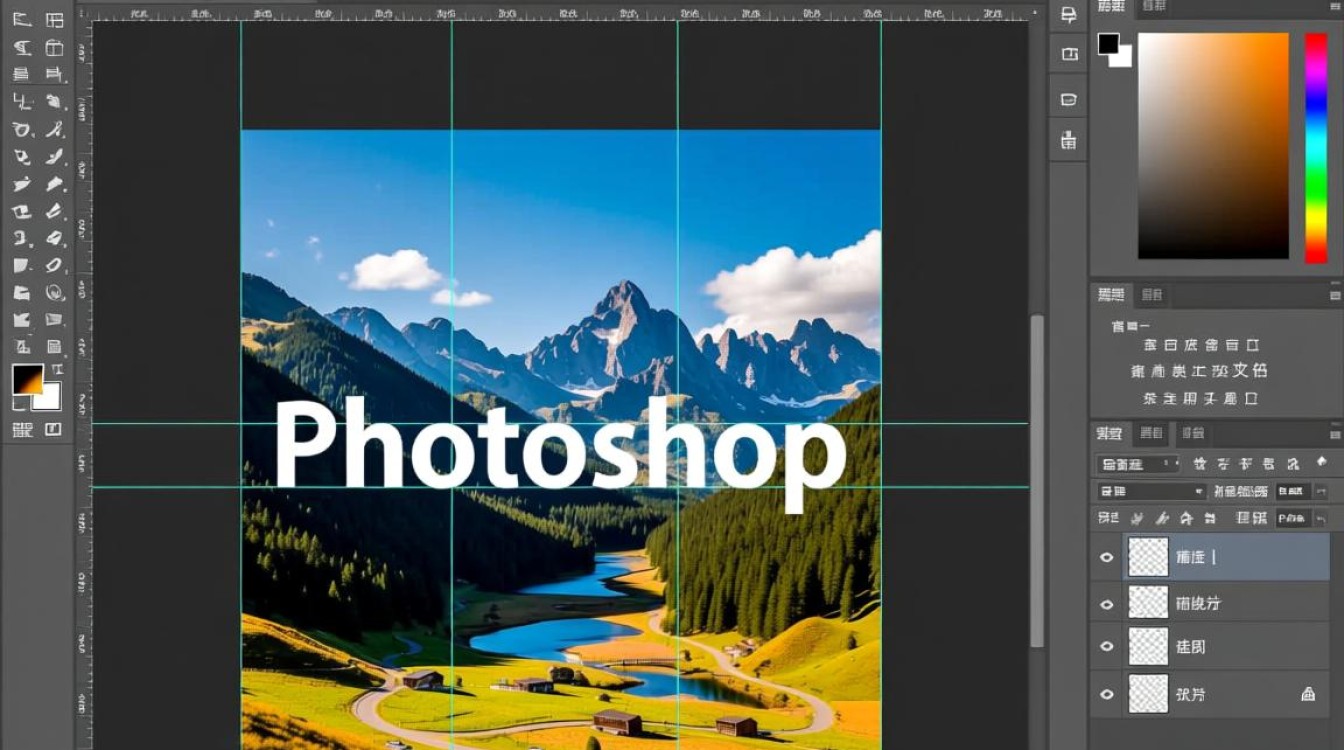Open the topmost icon in the collapsed panel strip
This screenshot has width=1344, height=750.
(1068, 14)
